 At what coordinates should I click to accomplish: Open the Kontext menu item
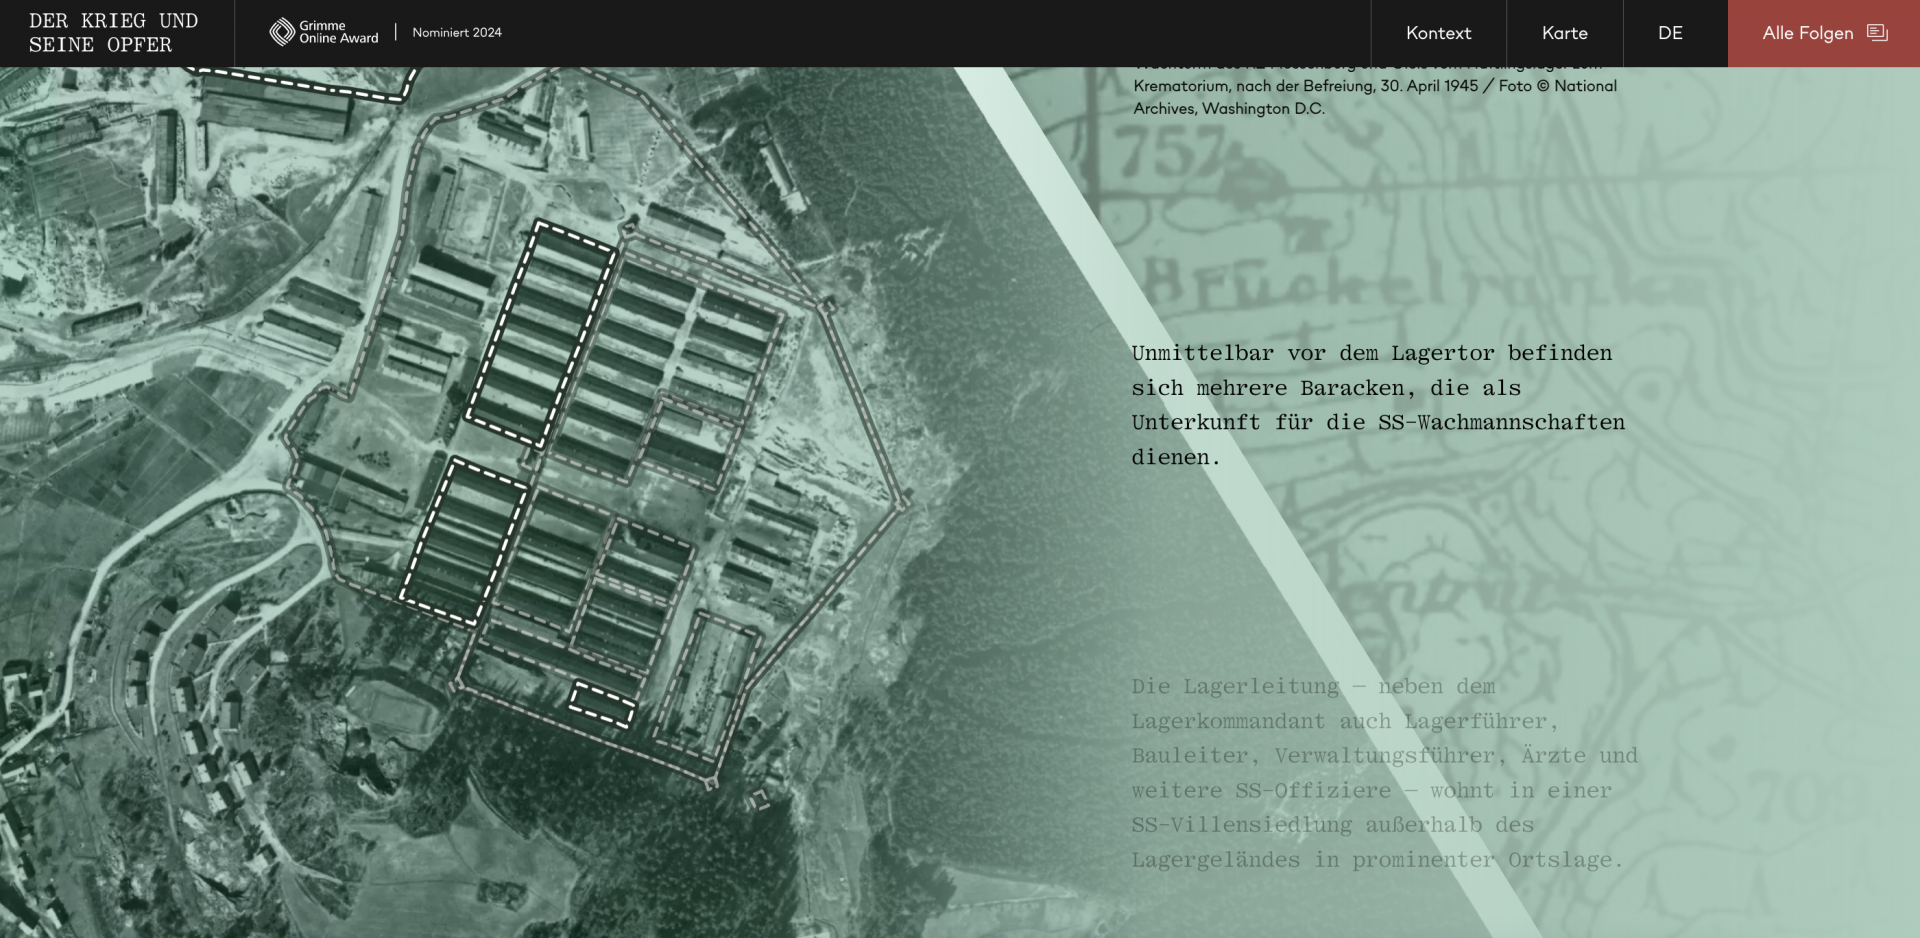1438,33
